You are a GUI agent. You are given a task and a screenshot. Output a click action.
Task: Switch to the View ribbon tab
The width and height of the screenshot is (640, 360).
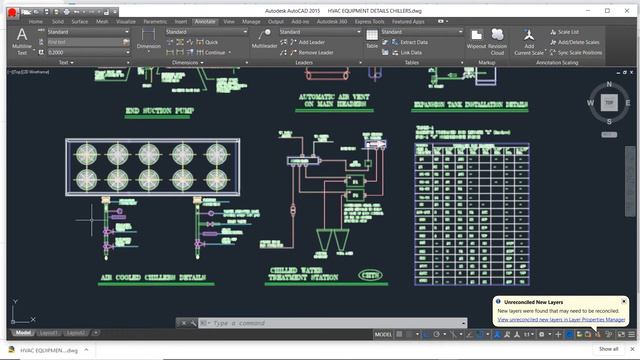229,22
